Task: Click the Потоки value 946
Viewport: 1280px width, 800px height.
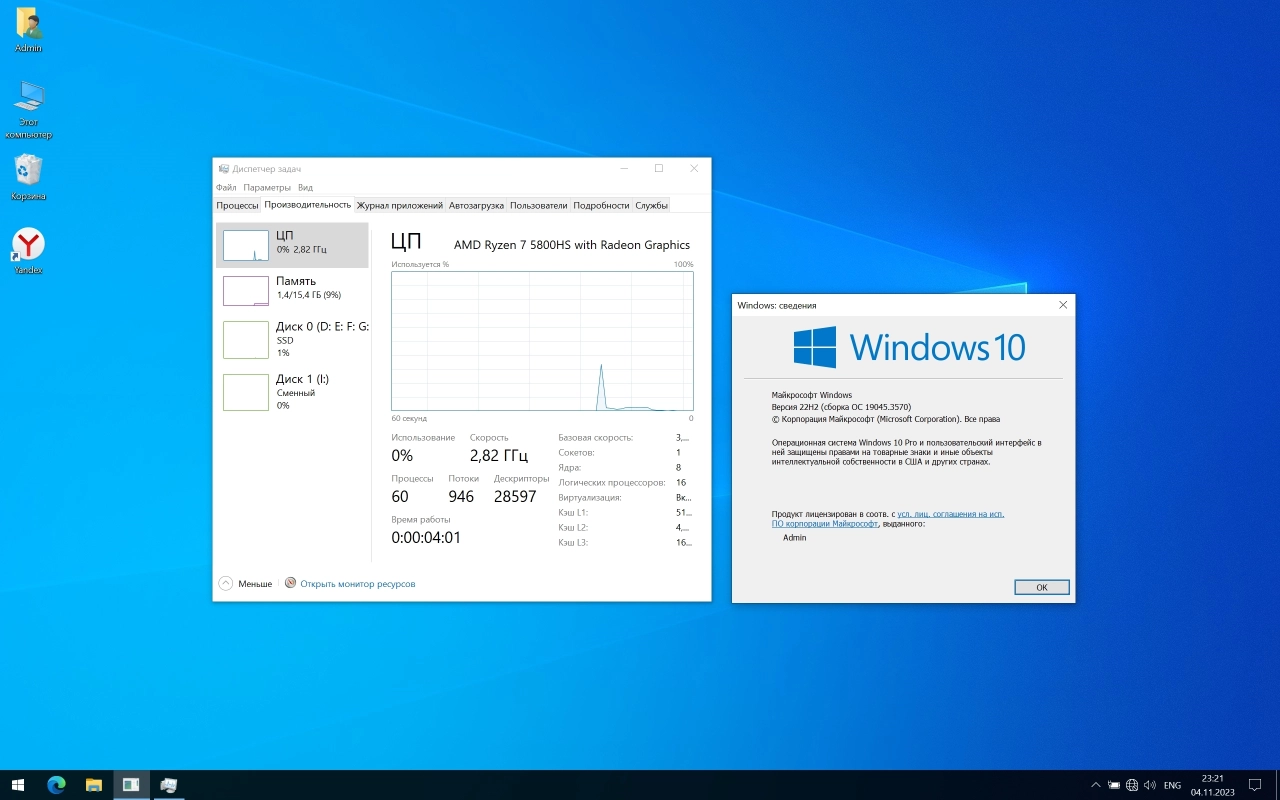Action: tap(461, 496)
